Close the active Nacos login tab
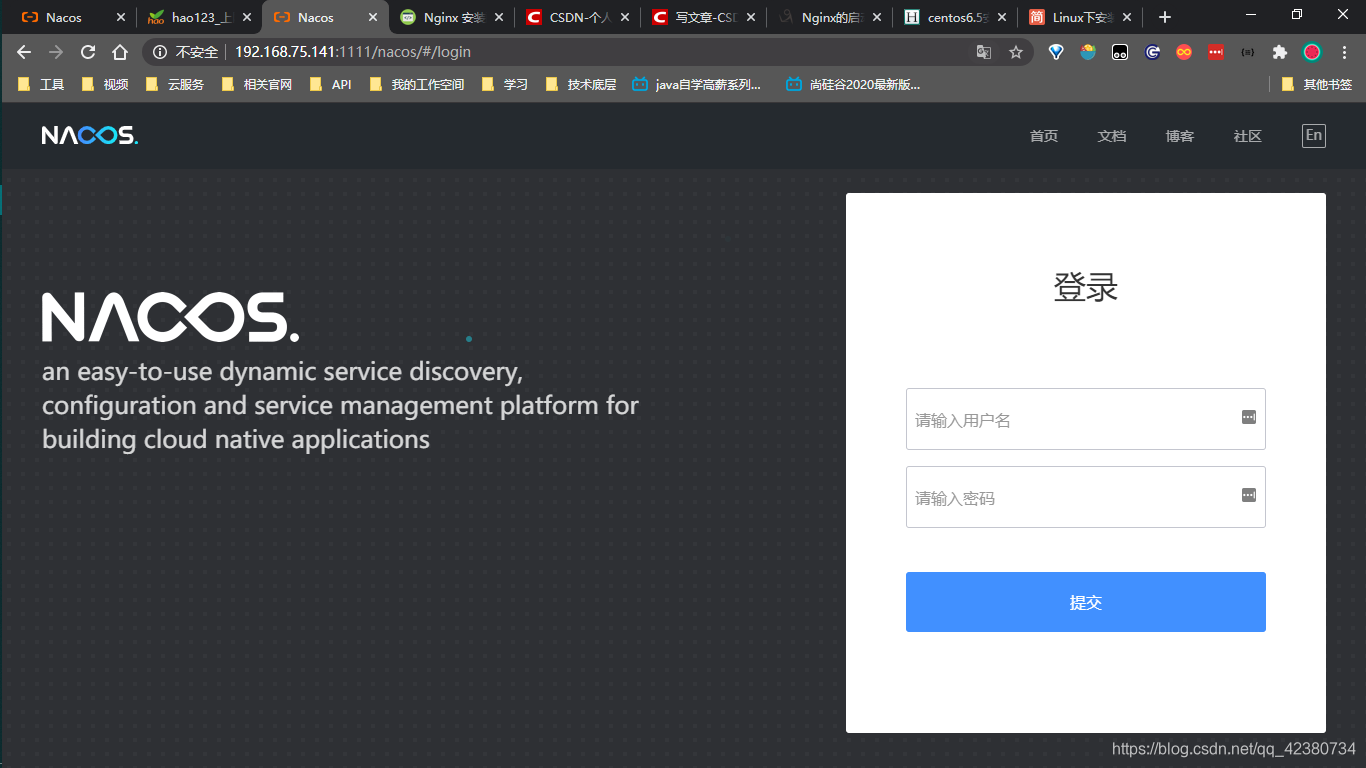This screenshot has width=1366, height=768. 373,17
